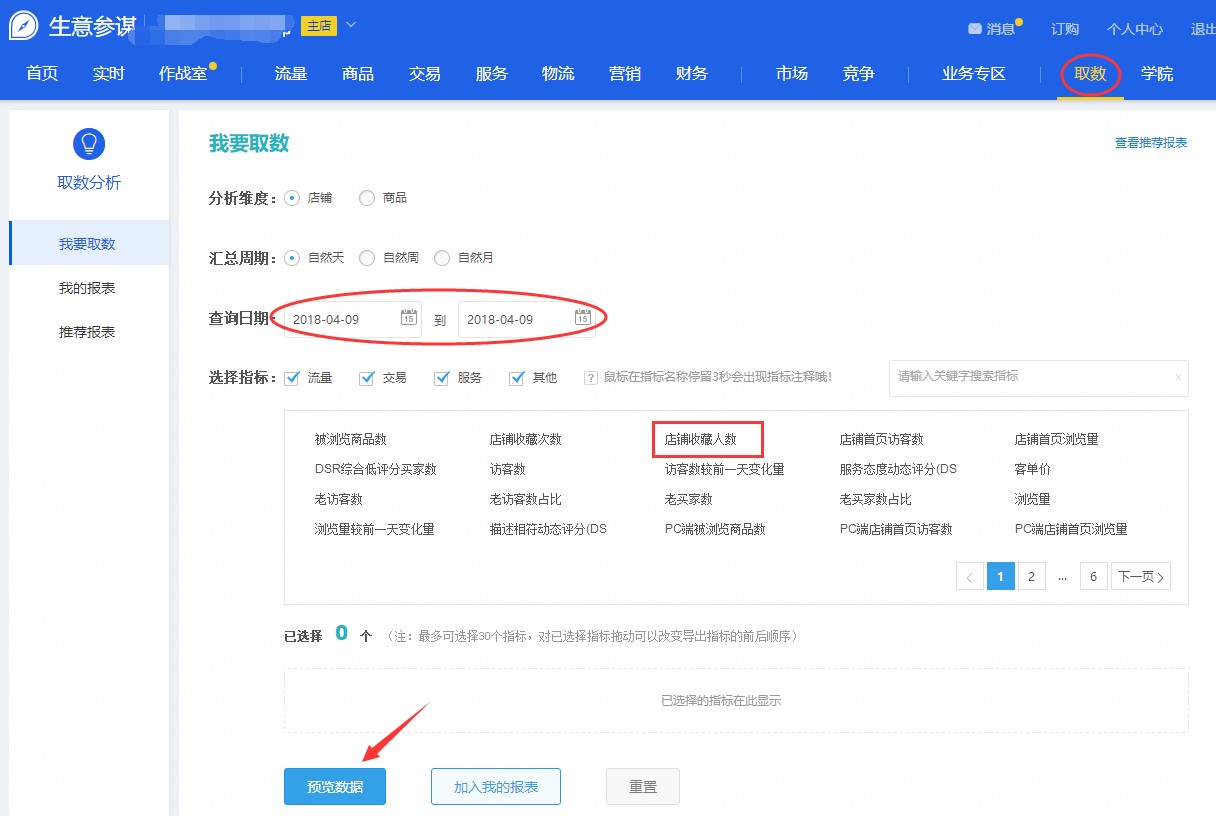Open the 商品 navigation tab
Screen dimensions: 1216x816
click(358, 74)
